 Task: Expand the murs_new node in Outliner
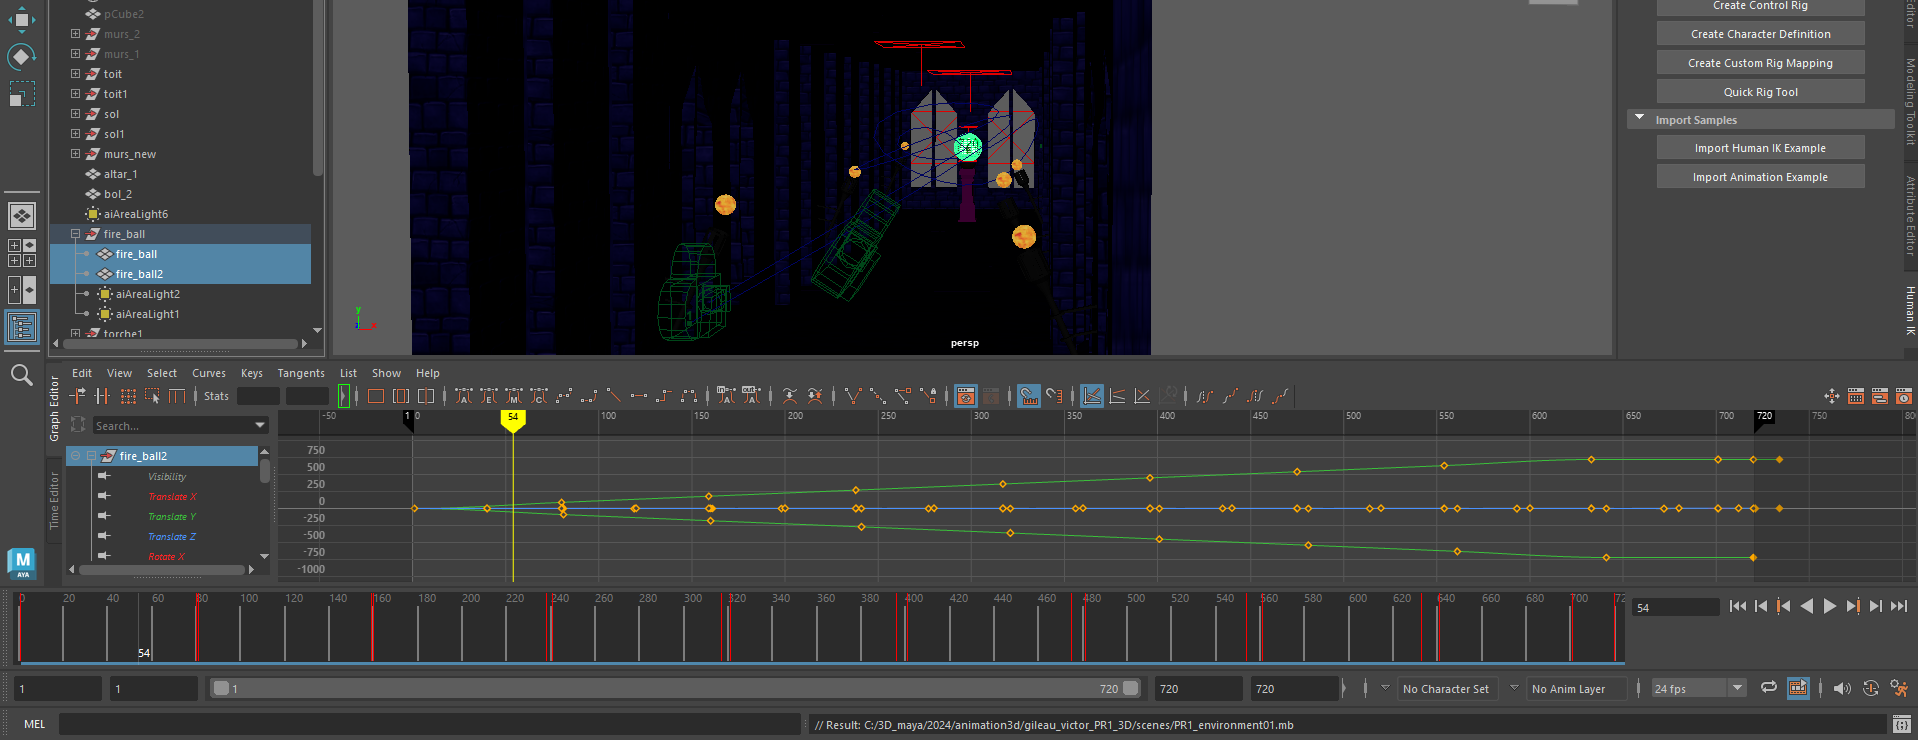point(75,154)
